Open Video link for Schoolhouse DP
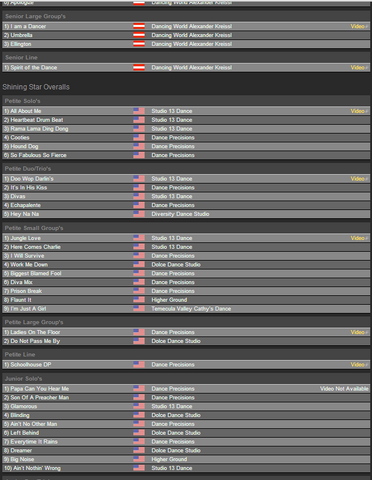 click(359, 365)
